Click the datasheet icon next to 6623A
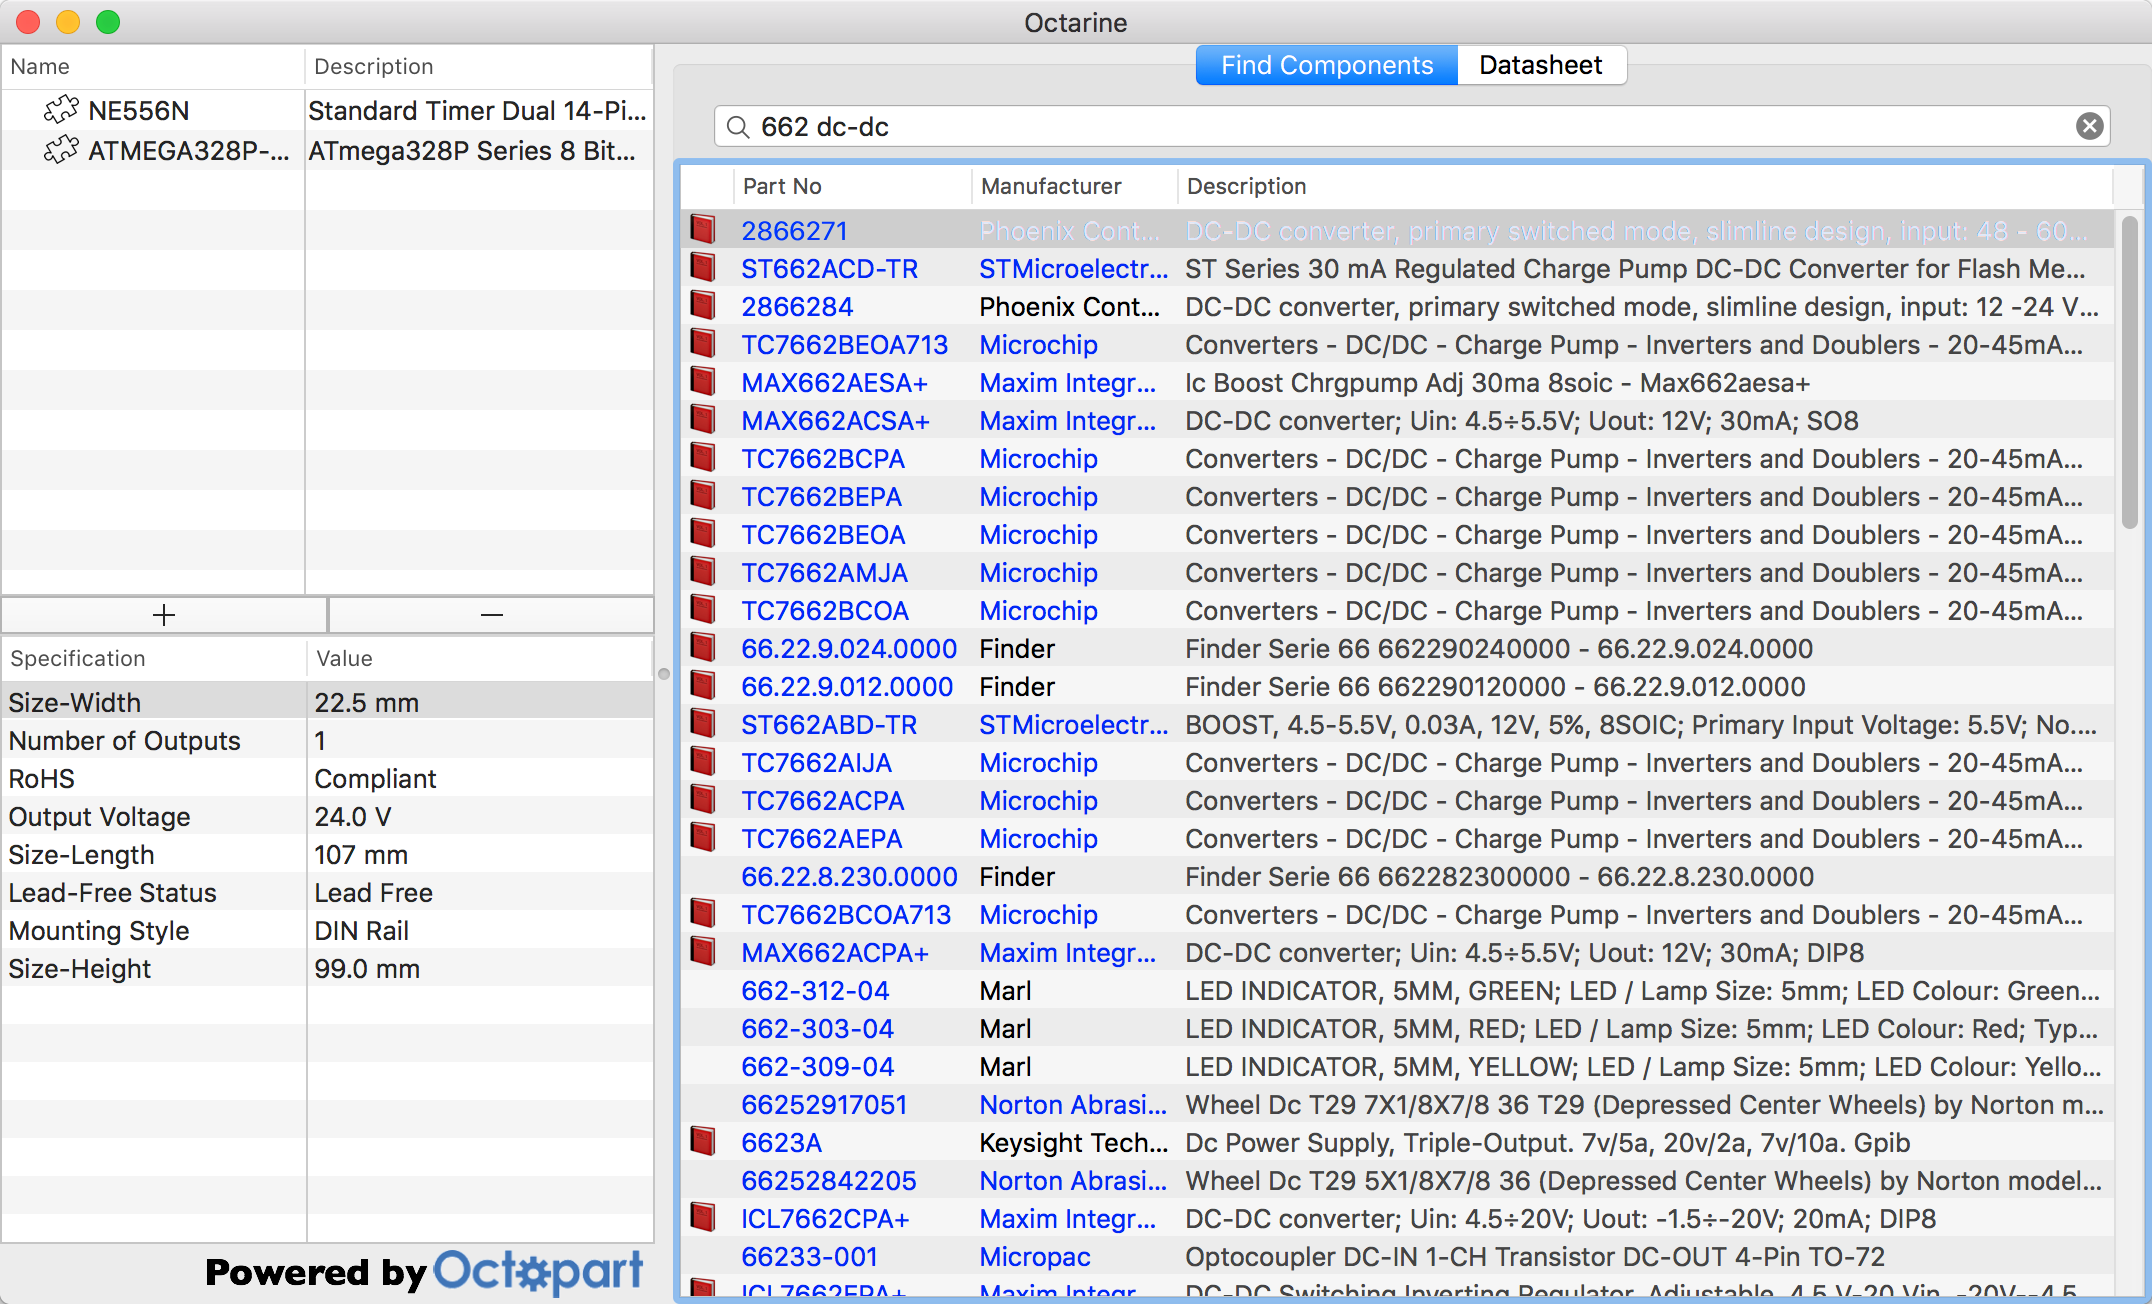Viewport: 2152px width, 1304px height. 703,1142
